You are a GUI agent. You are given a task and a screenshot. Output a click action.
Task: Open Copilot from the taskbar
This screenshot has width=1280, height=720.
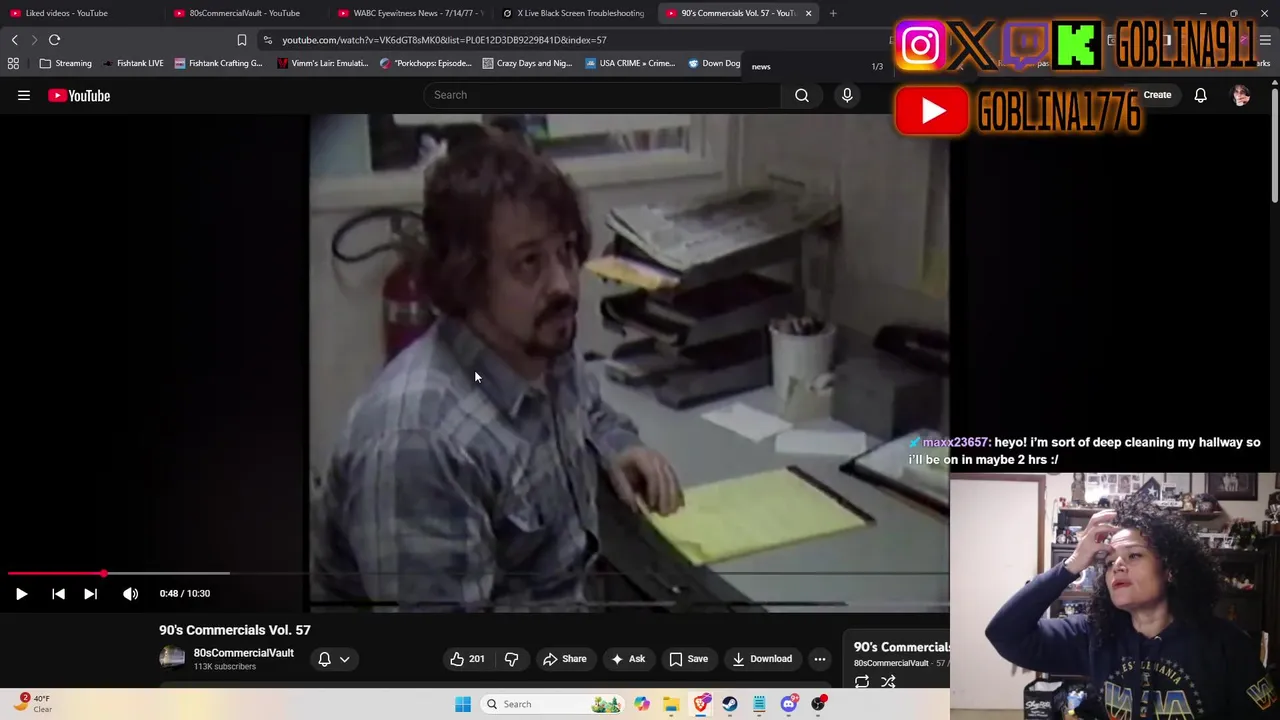[642, 704]
